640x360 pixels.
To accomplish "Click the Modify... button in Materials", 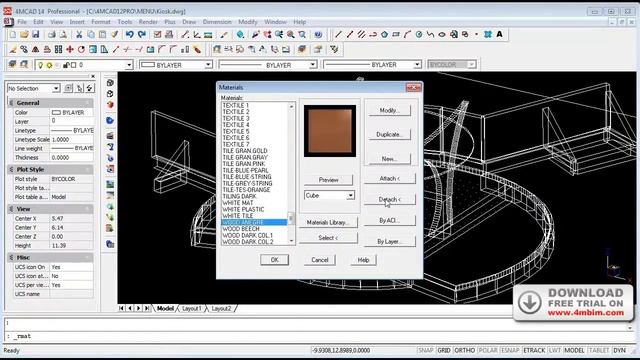I will pos(390,111).
